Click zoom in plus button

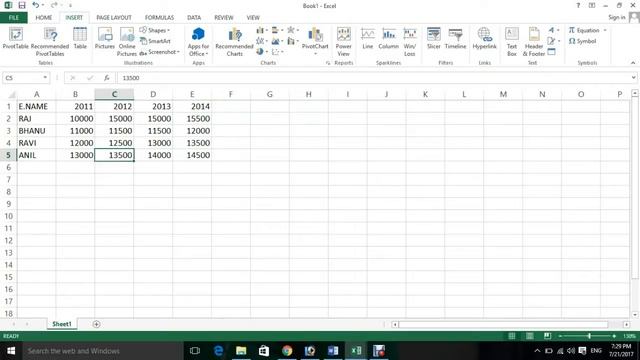click(614, 336)
